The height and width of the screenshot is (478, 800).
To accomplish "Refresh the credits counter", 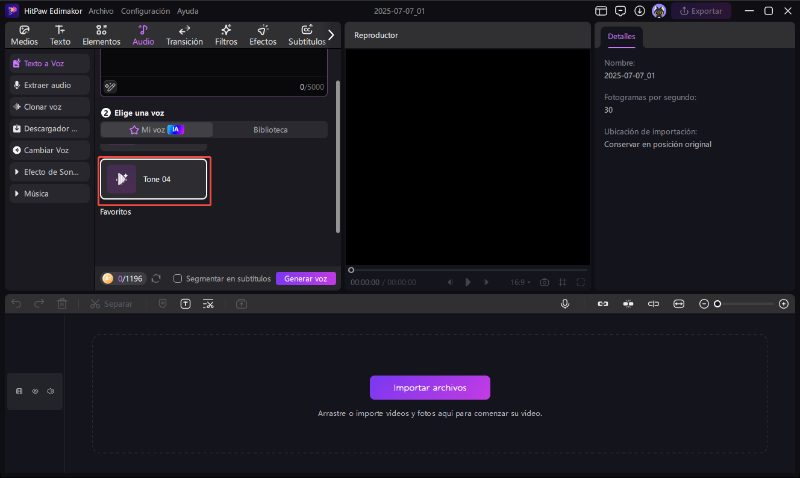I will coord(156,279).
